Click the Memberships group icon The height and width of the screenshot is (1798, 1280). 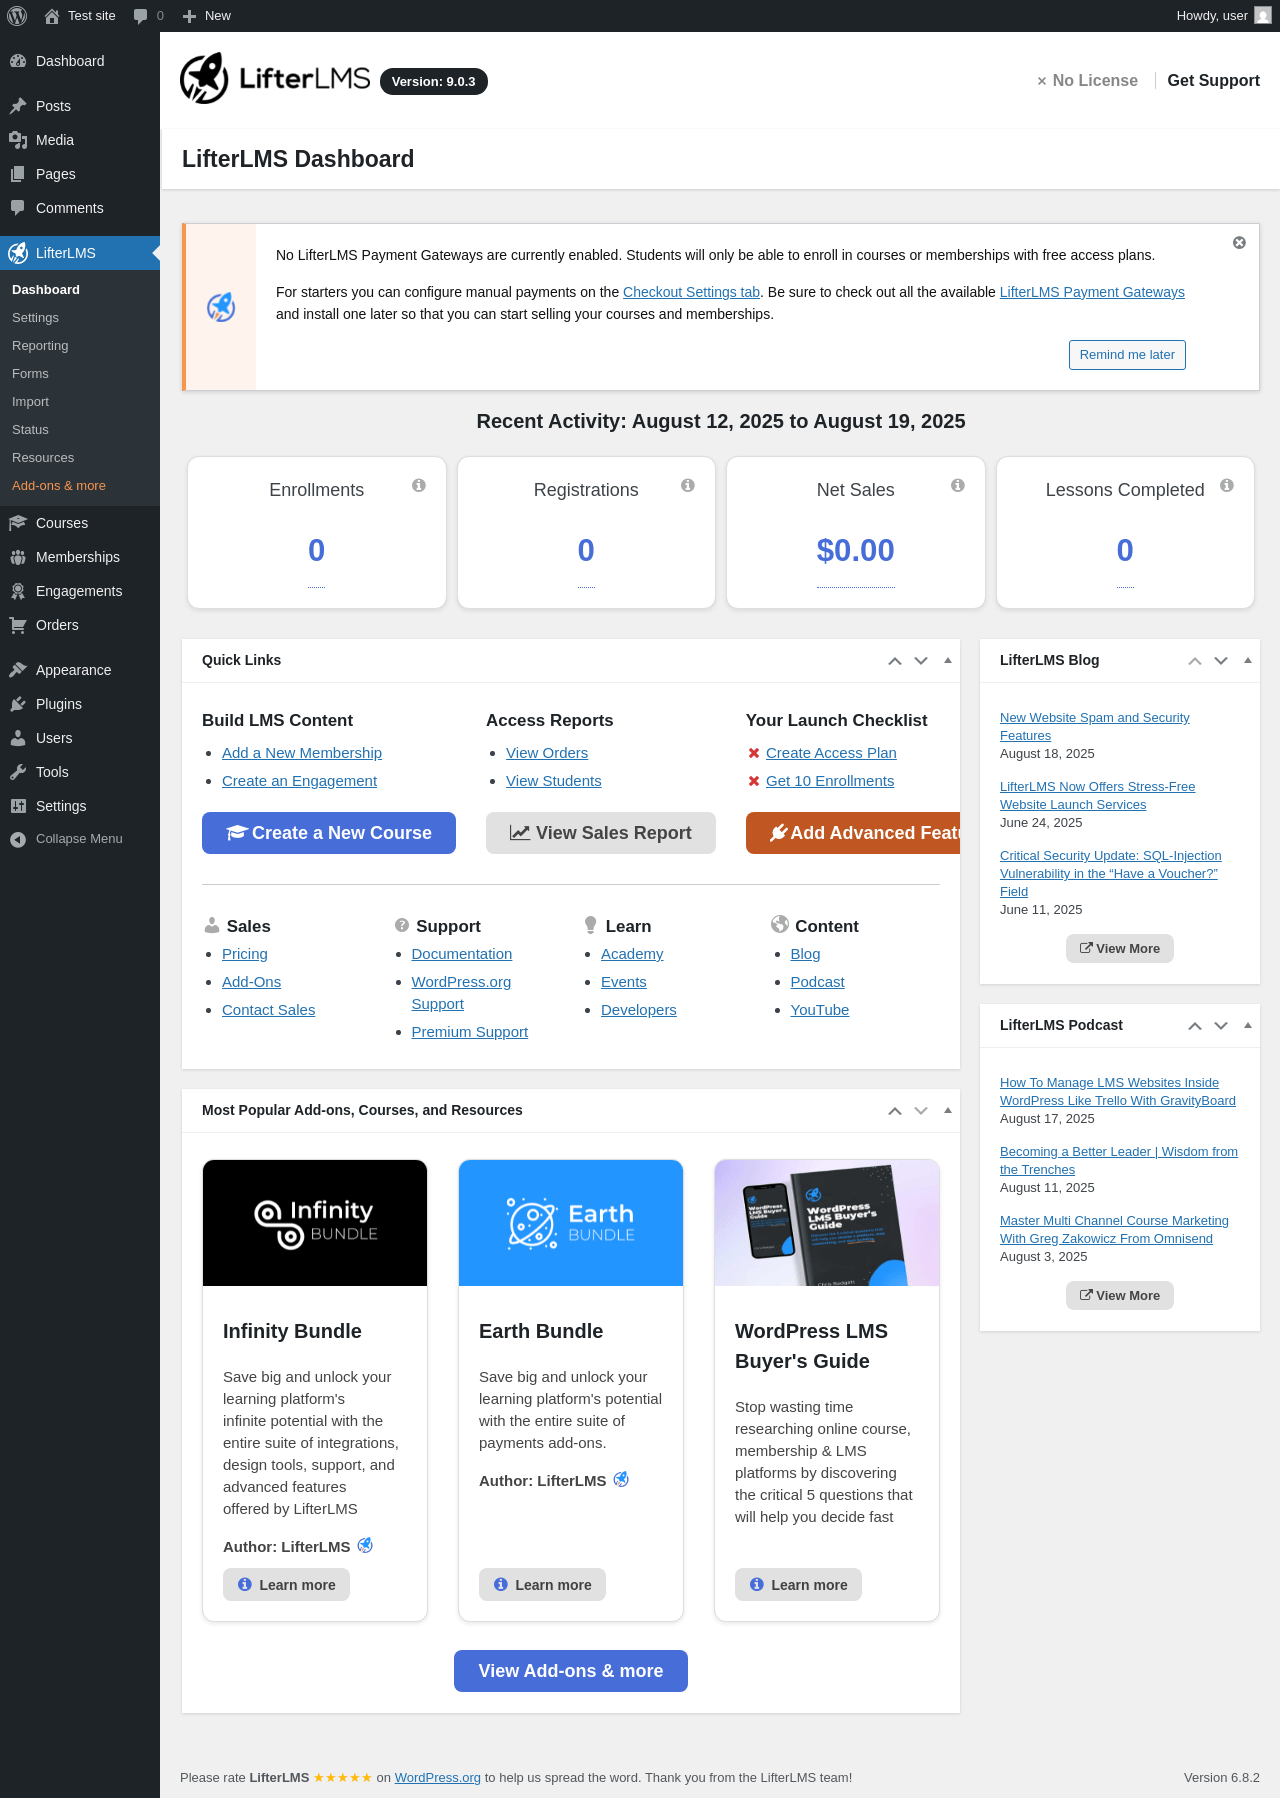18,557
